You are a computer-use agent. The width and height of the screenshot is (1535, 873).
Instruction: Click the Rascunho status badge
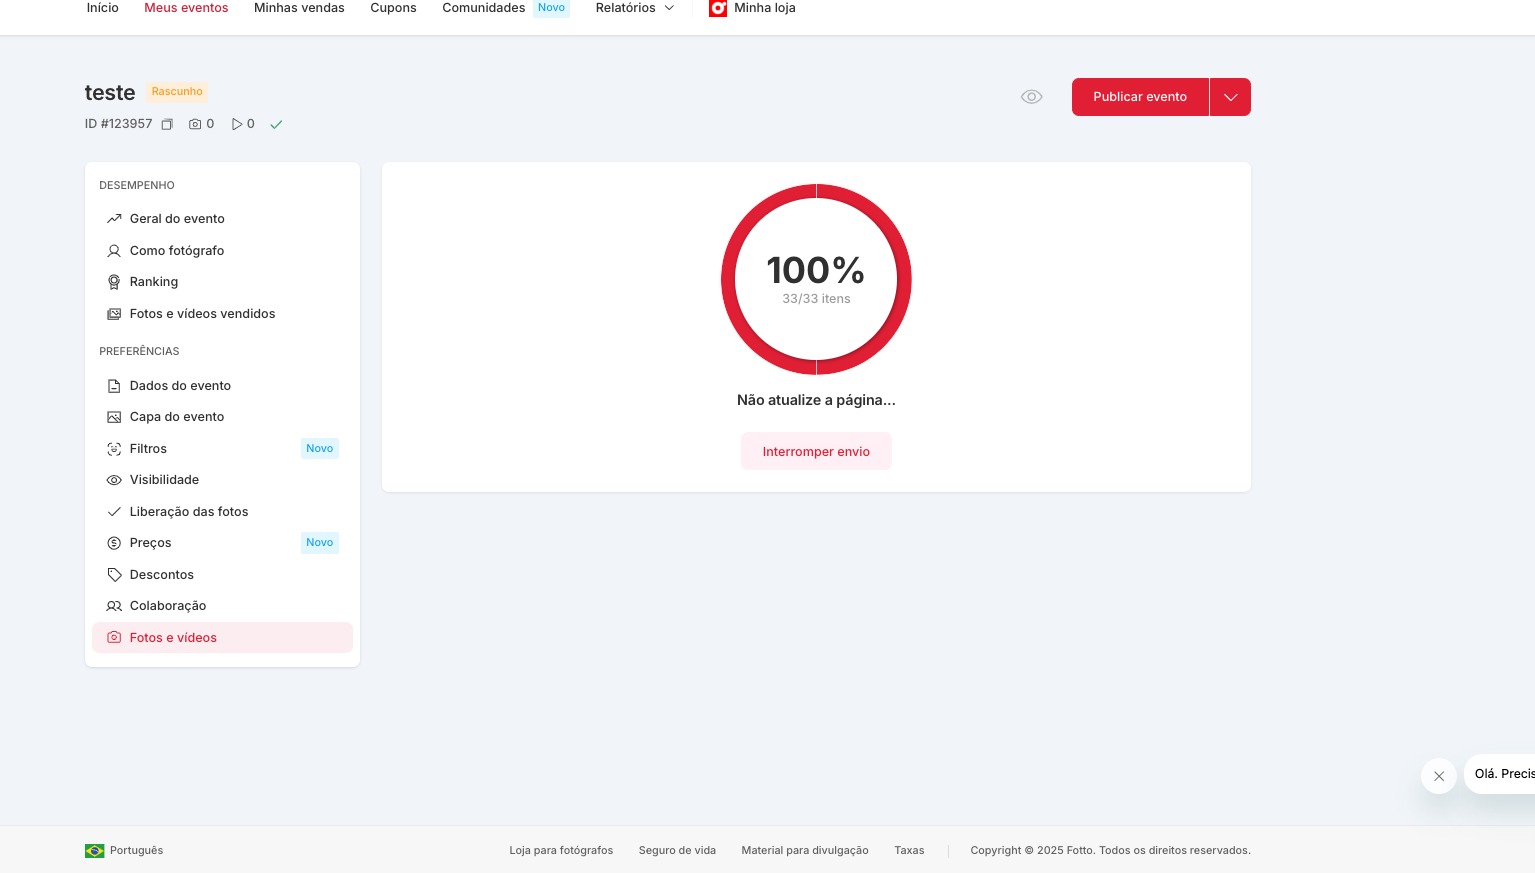pos(177,92)
